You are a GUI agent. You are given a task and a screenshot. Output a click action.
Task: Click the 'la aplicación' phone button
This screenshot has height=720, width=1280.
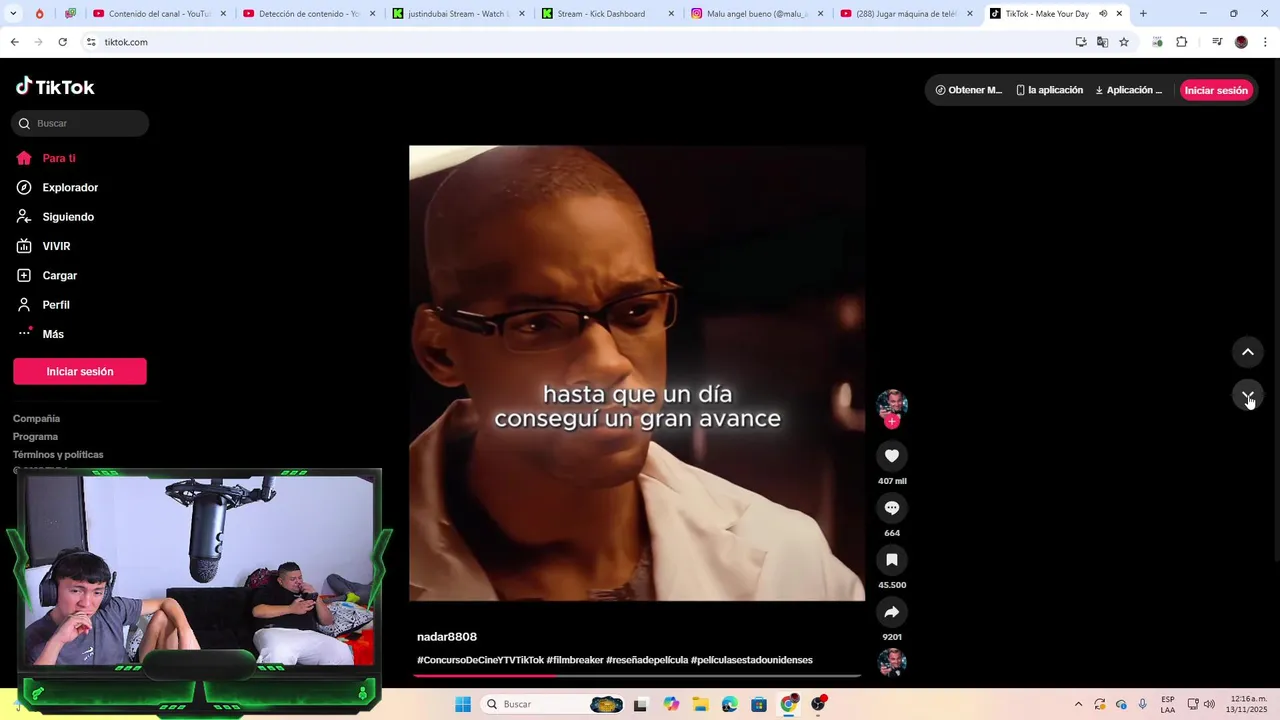[1049, 90]
